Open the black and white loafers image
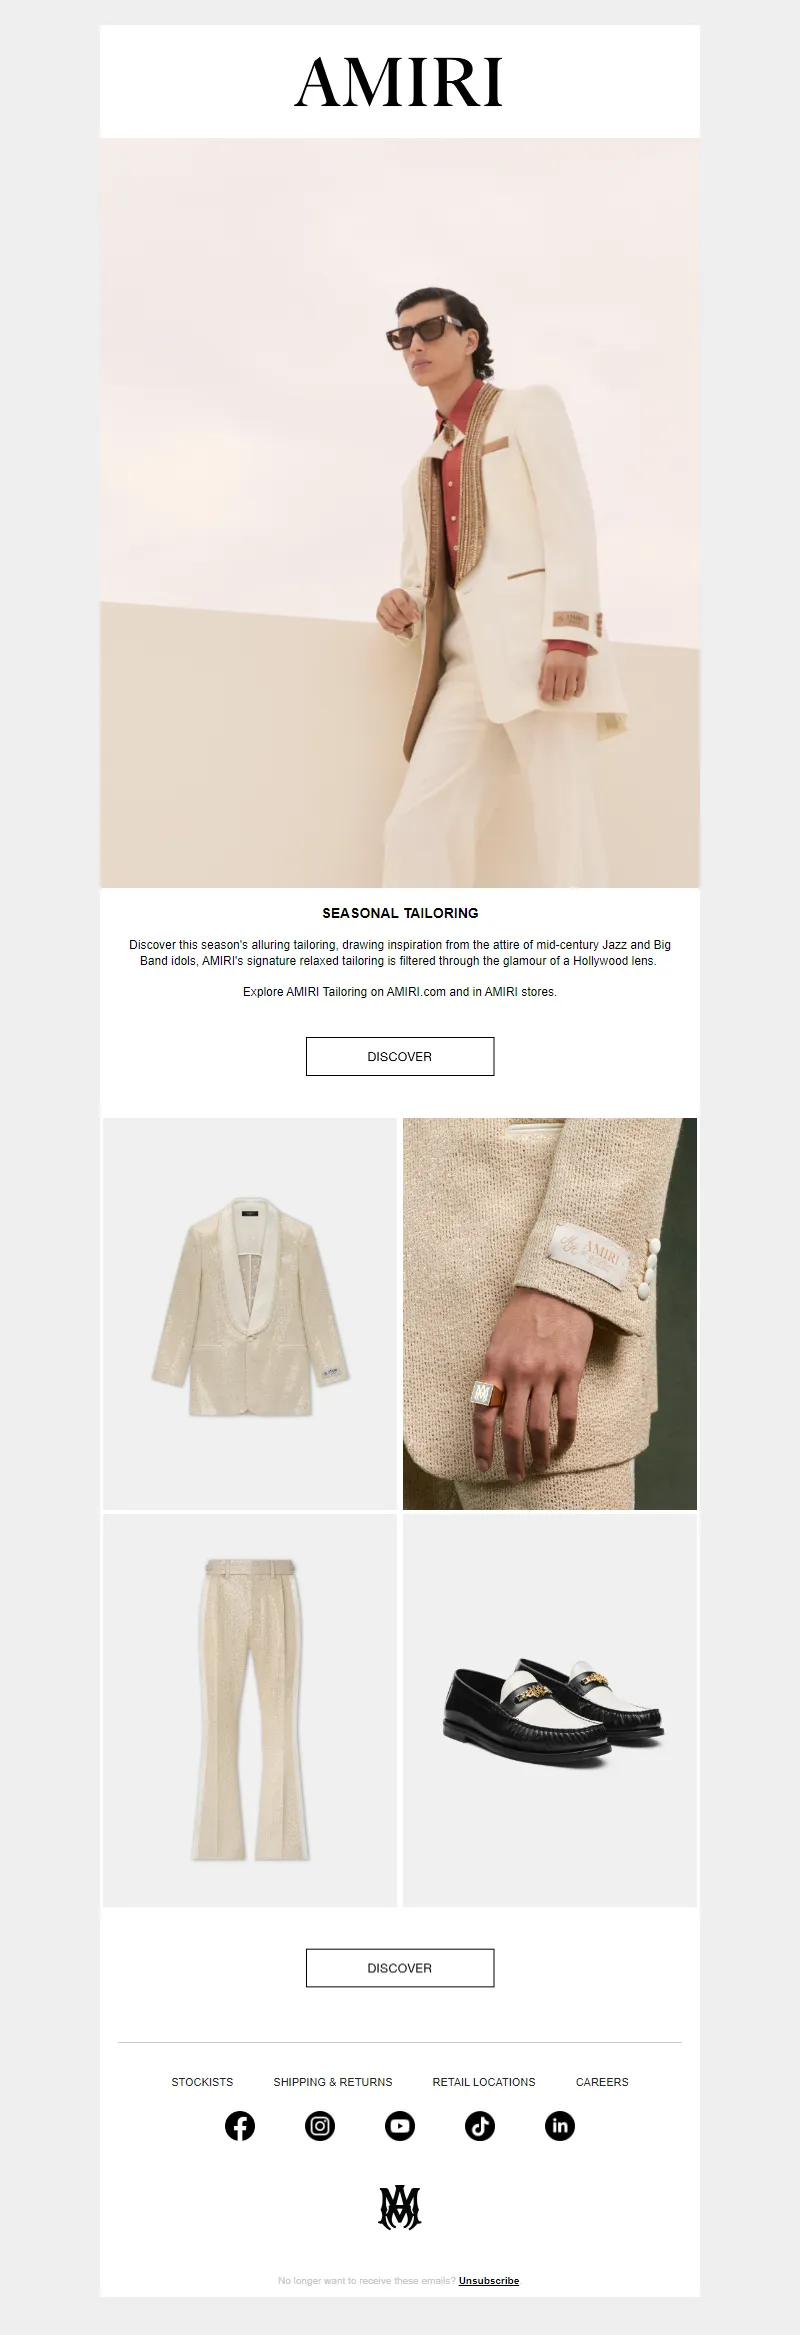The width and height of the screenshot is (800, 2335). coord(550,1710)
